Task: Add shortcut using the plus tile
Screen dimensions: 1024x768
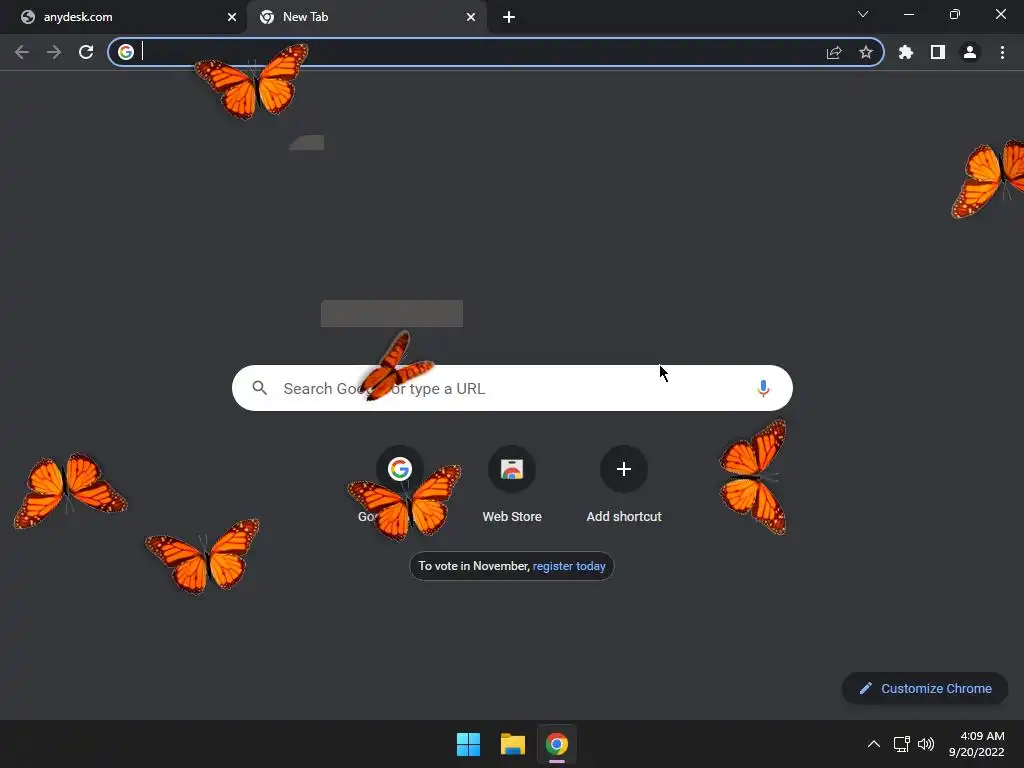Action: pos(624,484)
